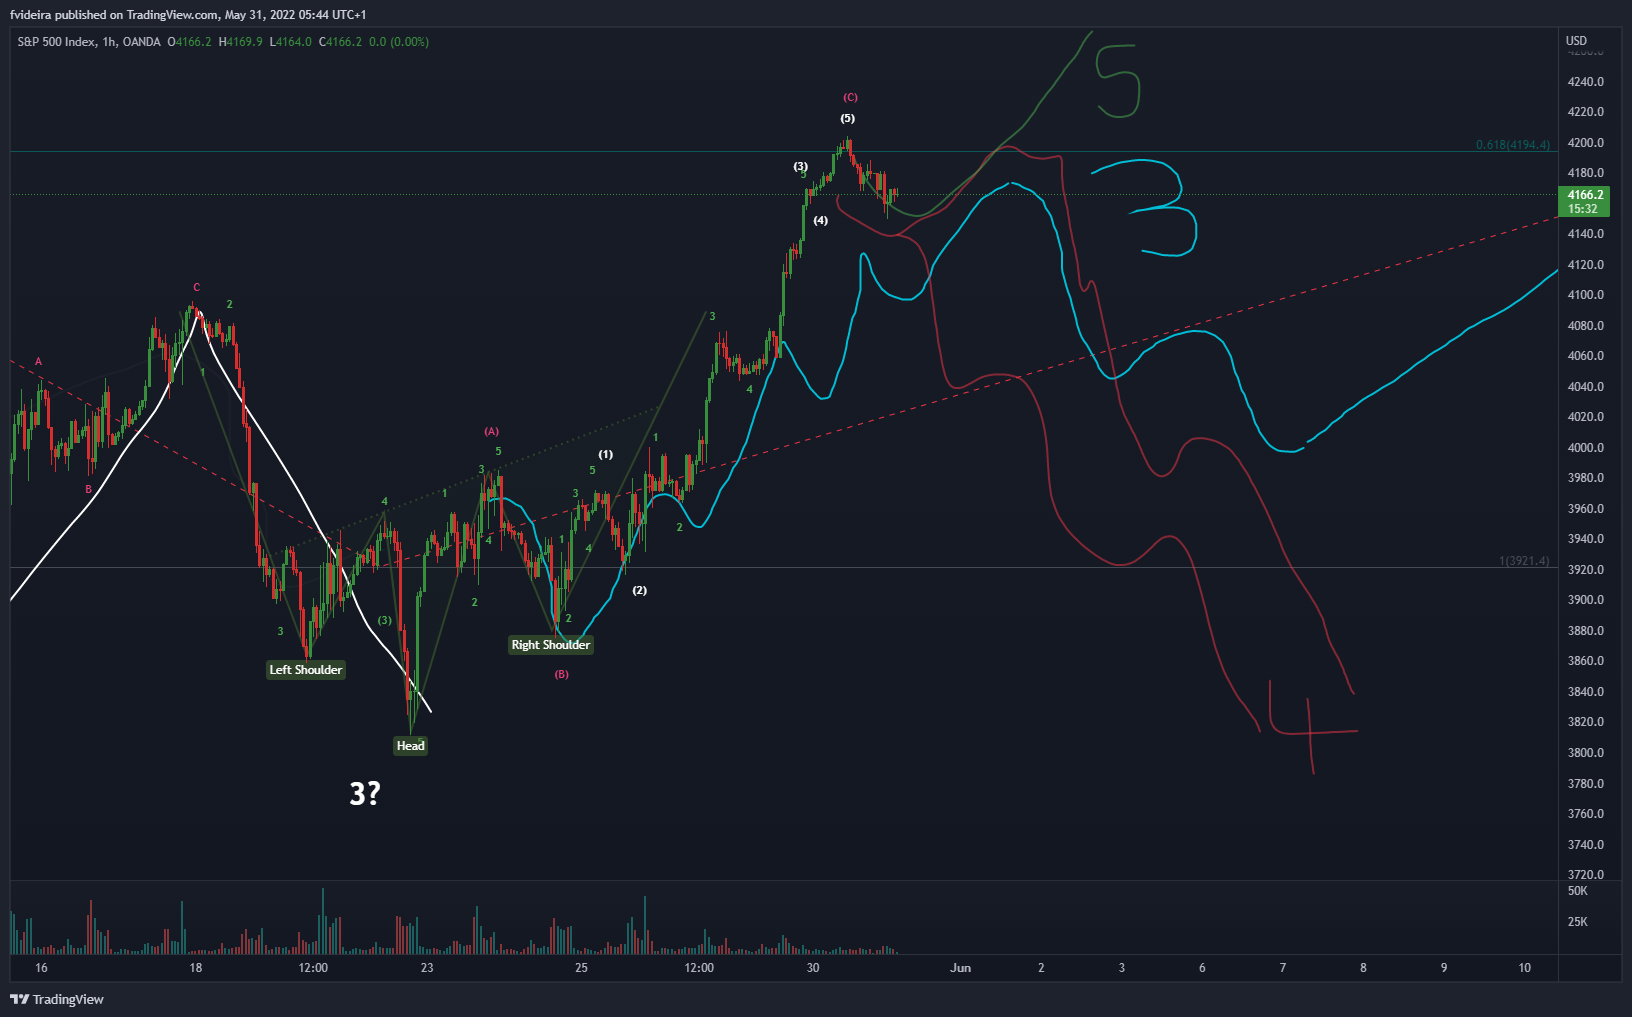Click the S&P 500 Index symbol title
The height and width of the screenshot is (1017, 1632).
(x=57, y=42)
